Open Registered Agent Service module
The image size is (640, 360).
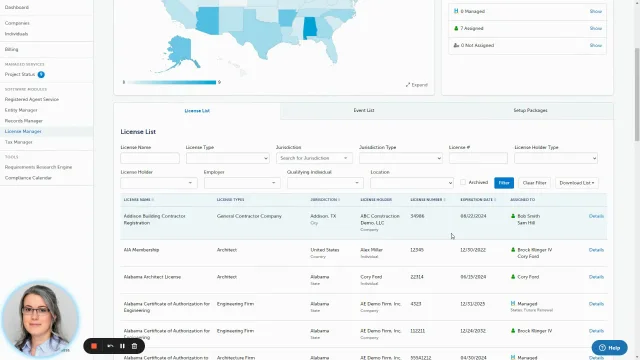[32, 99]
